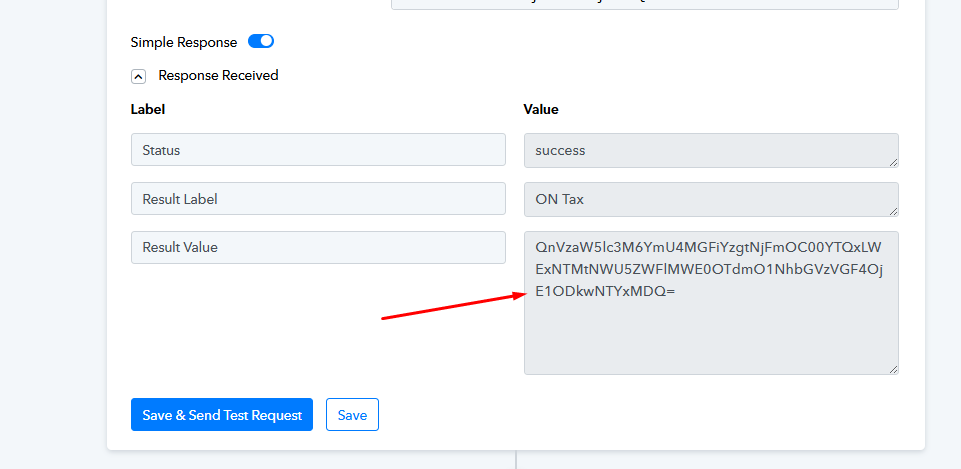Select the Result Label field

click(318, 199)
